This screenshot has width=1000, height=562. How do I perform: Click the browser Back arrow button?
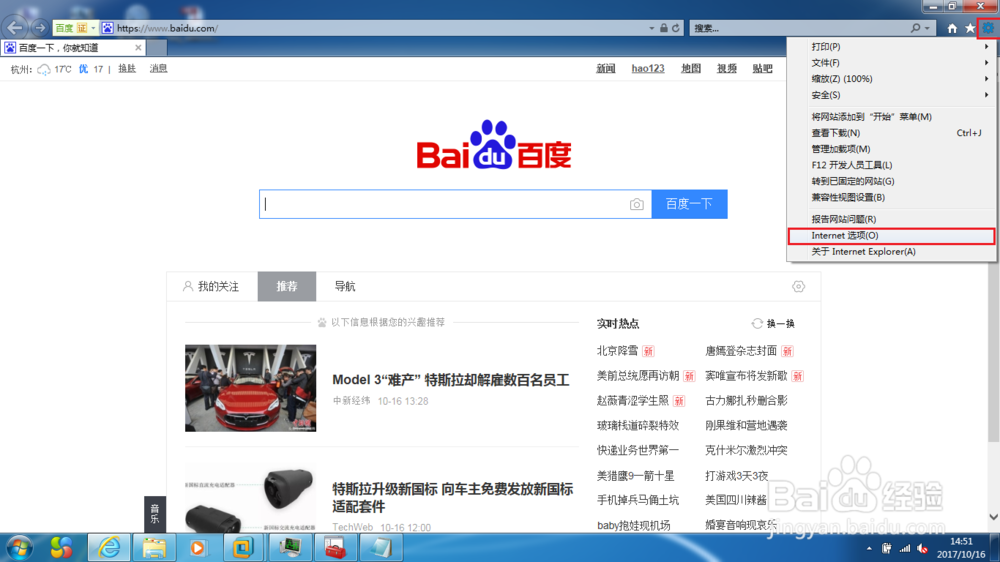pos(15,27)
